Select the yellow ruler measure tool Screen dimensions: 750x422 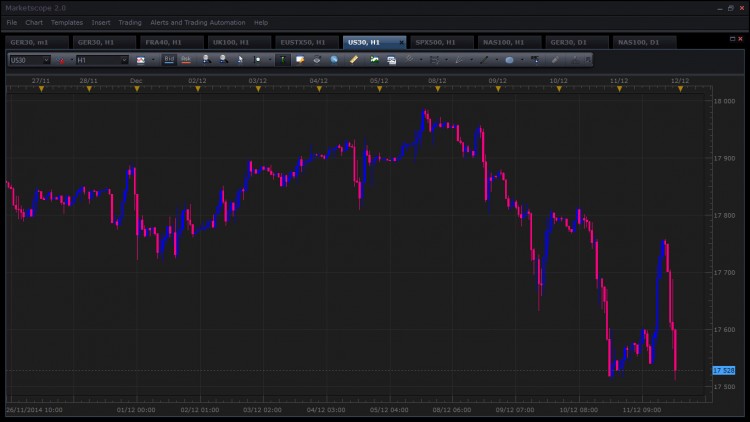click(353, 60)
